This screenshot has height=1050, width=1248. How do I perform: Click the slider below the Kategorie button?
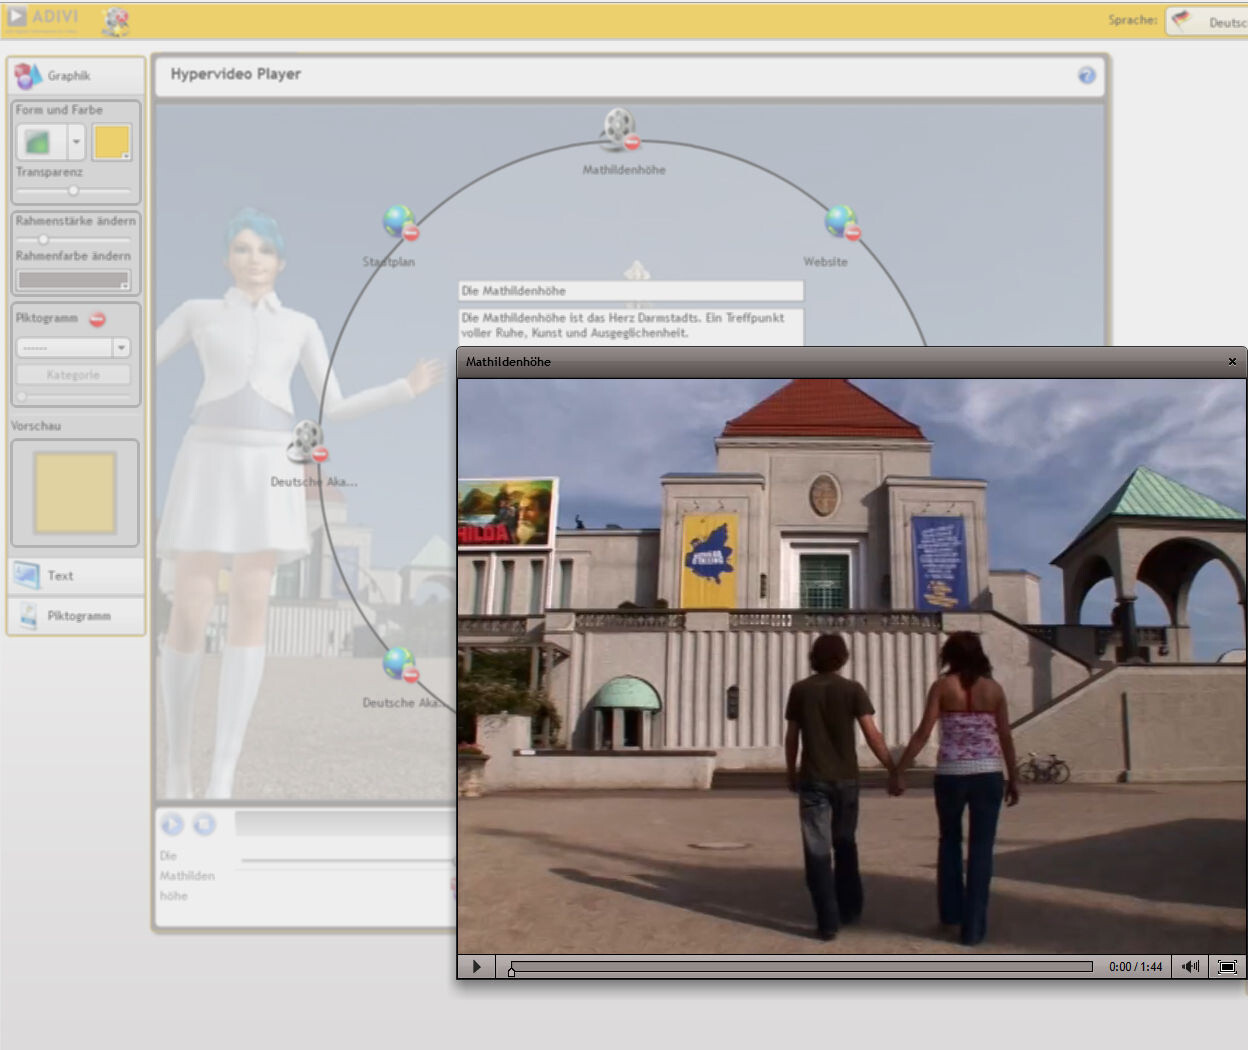[73, 396]
